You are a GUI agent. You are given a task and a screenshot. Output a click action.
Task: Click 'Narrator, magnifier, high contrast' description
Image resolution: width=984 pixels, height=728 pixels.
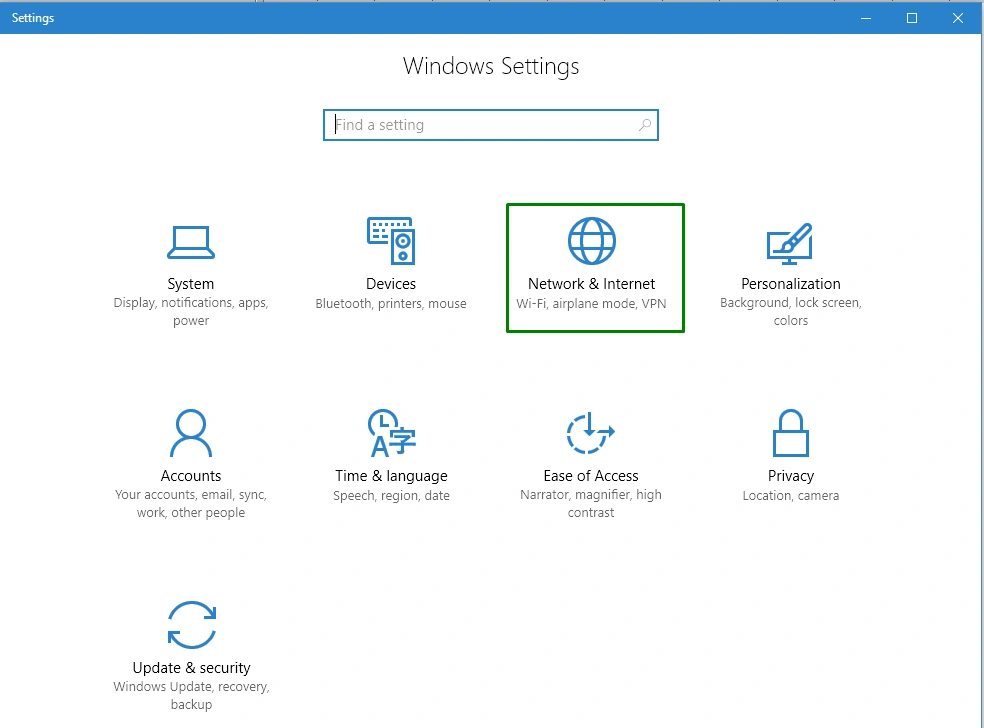(591, 503)
